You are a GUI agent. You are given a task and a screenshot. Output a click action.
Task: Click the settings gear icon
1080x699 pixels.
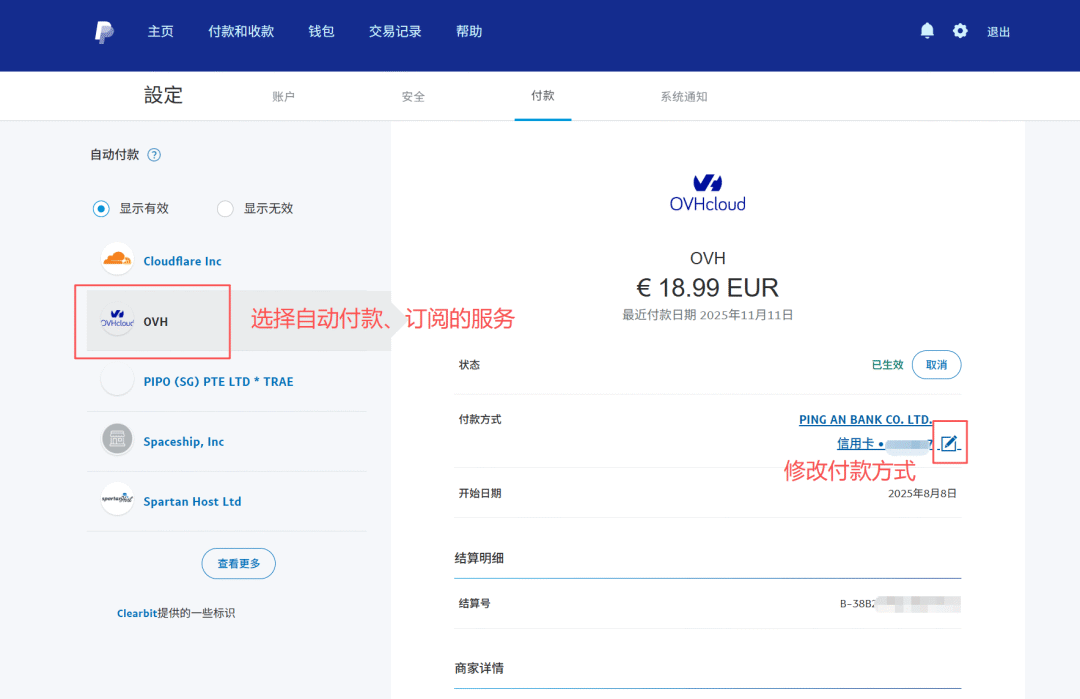tap(960, 31)
